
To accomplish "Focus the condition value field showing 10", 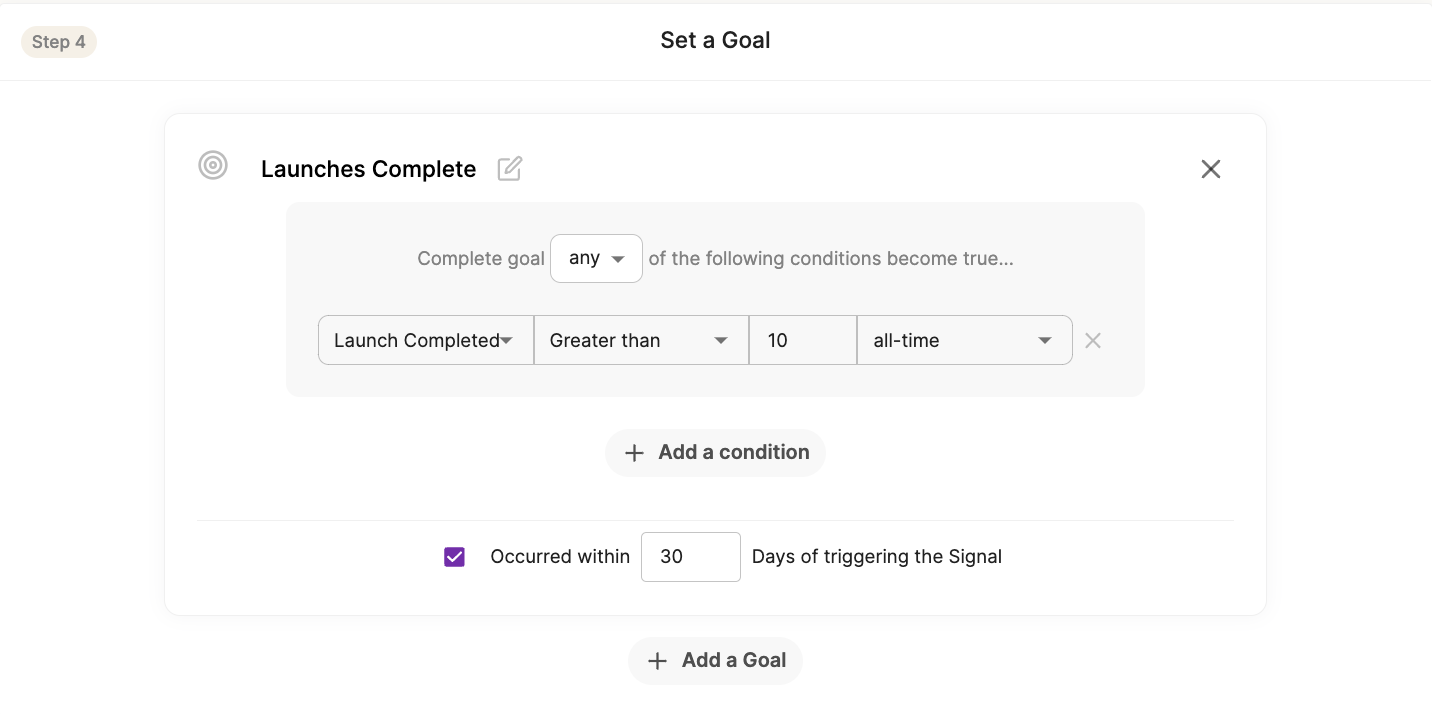I will pos(802,341).
